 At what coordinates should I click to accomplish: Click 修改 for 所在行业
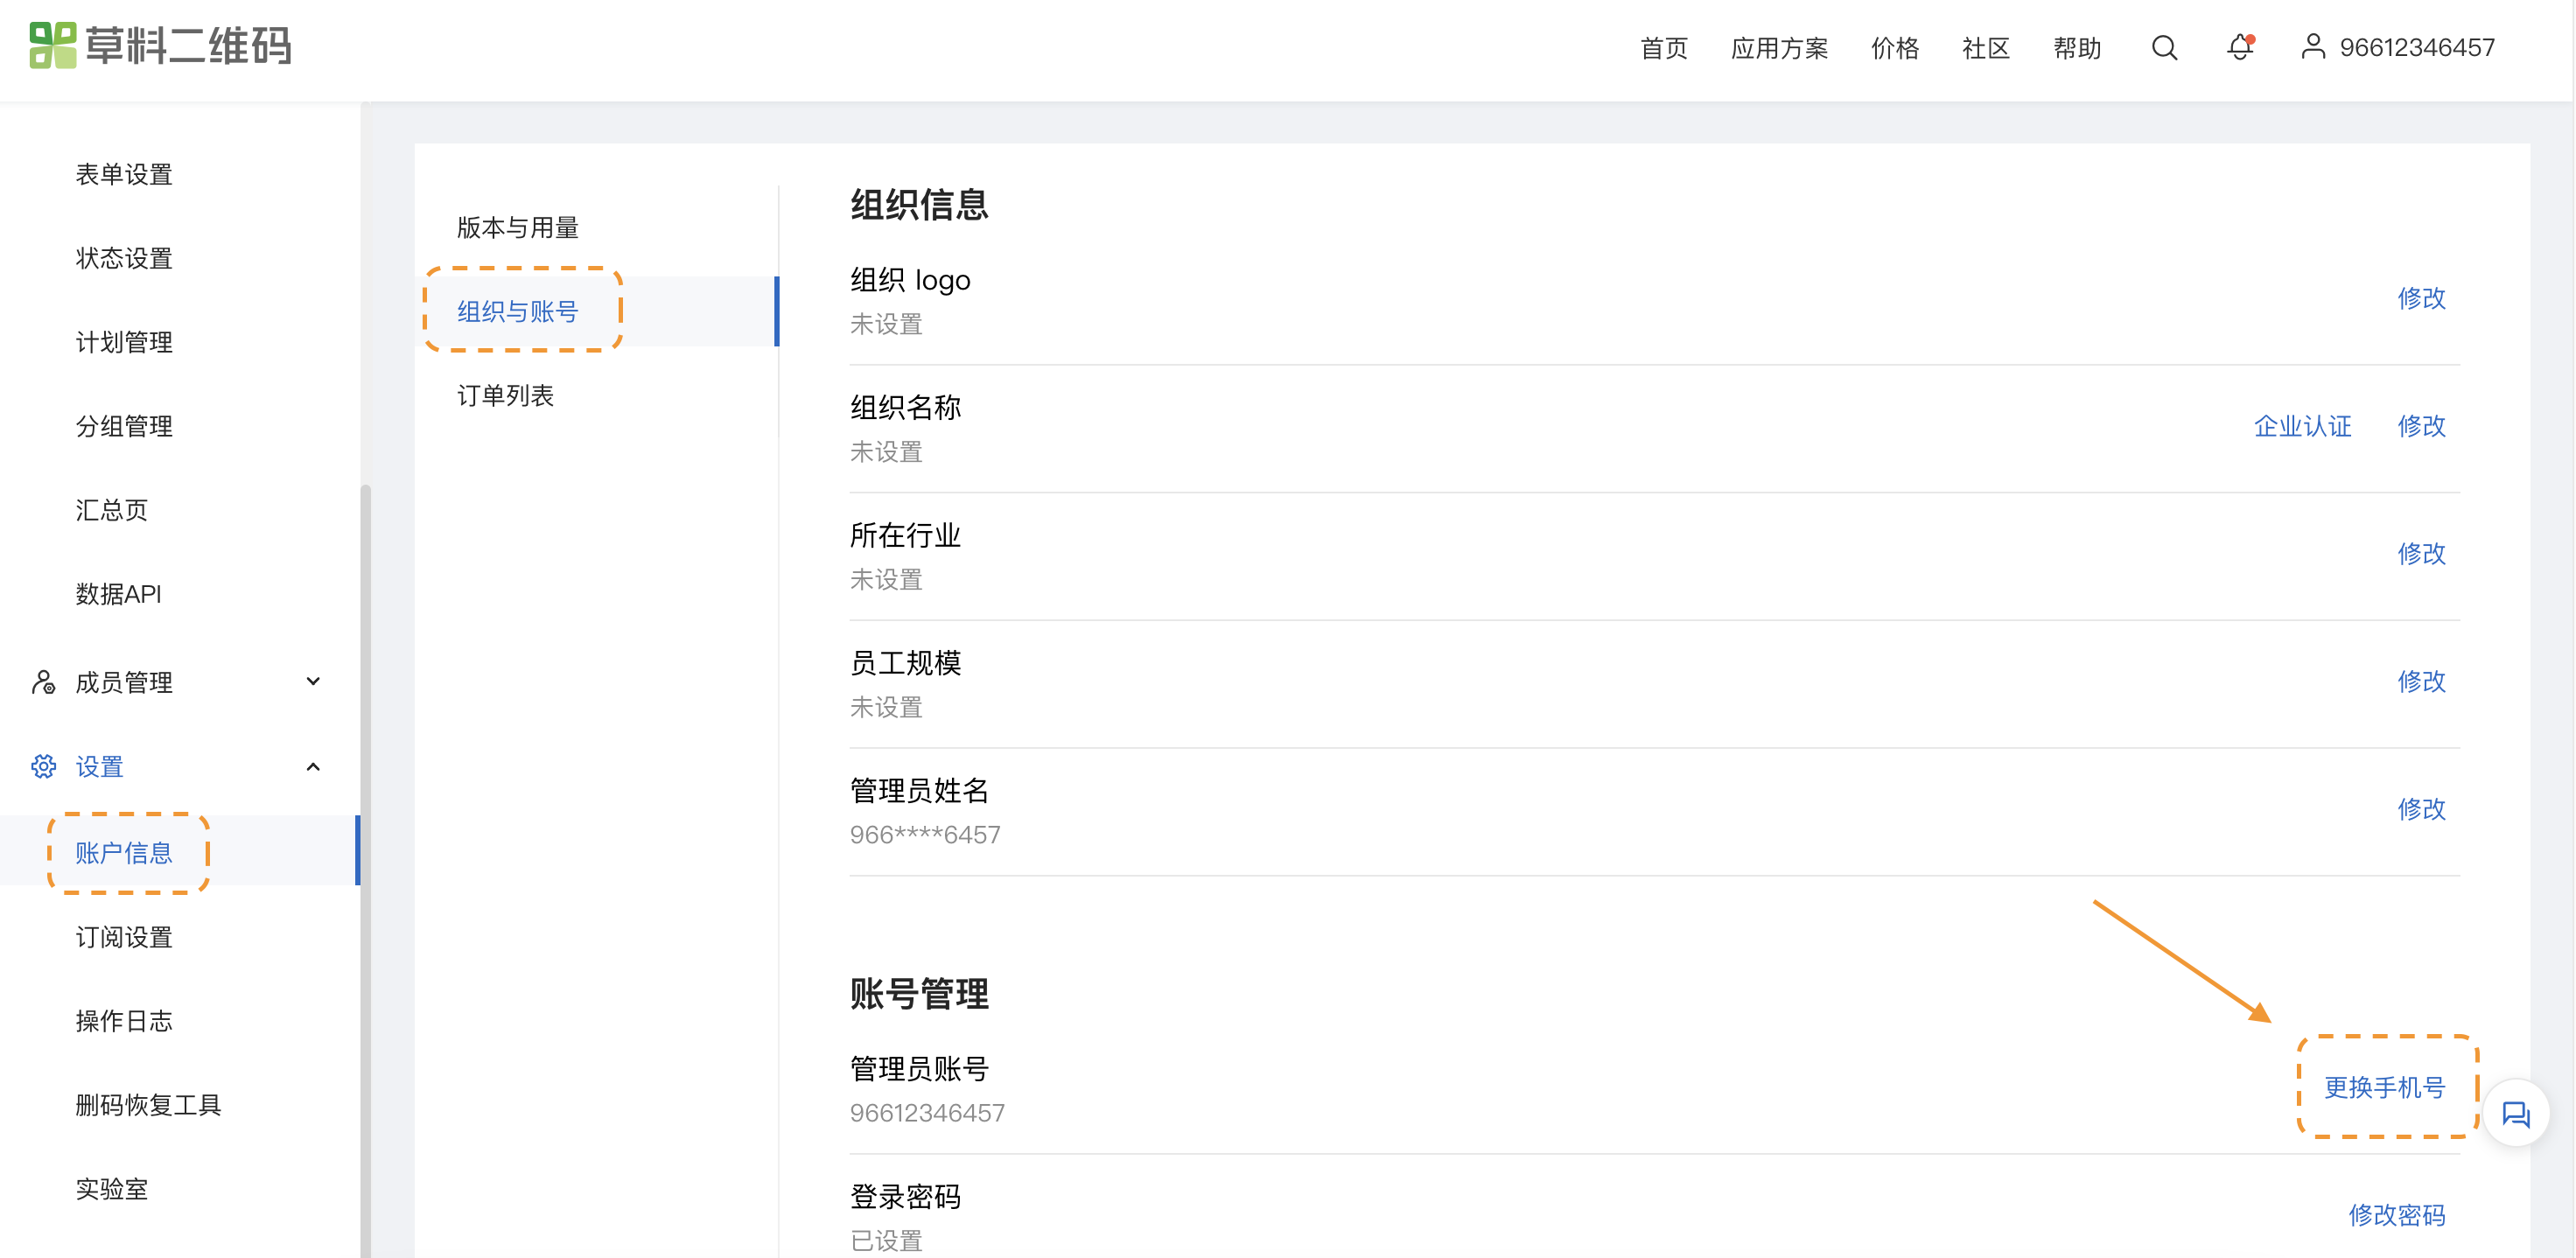pos(2421,554)
